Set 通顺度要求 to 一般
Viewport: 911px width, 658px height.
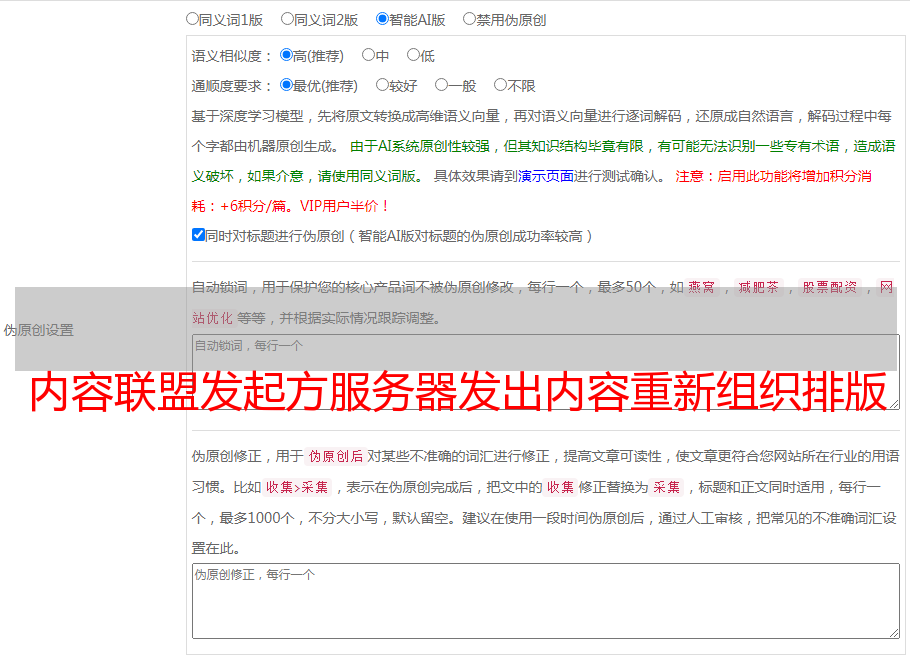[442, 85]
